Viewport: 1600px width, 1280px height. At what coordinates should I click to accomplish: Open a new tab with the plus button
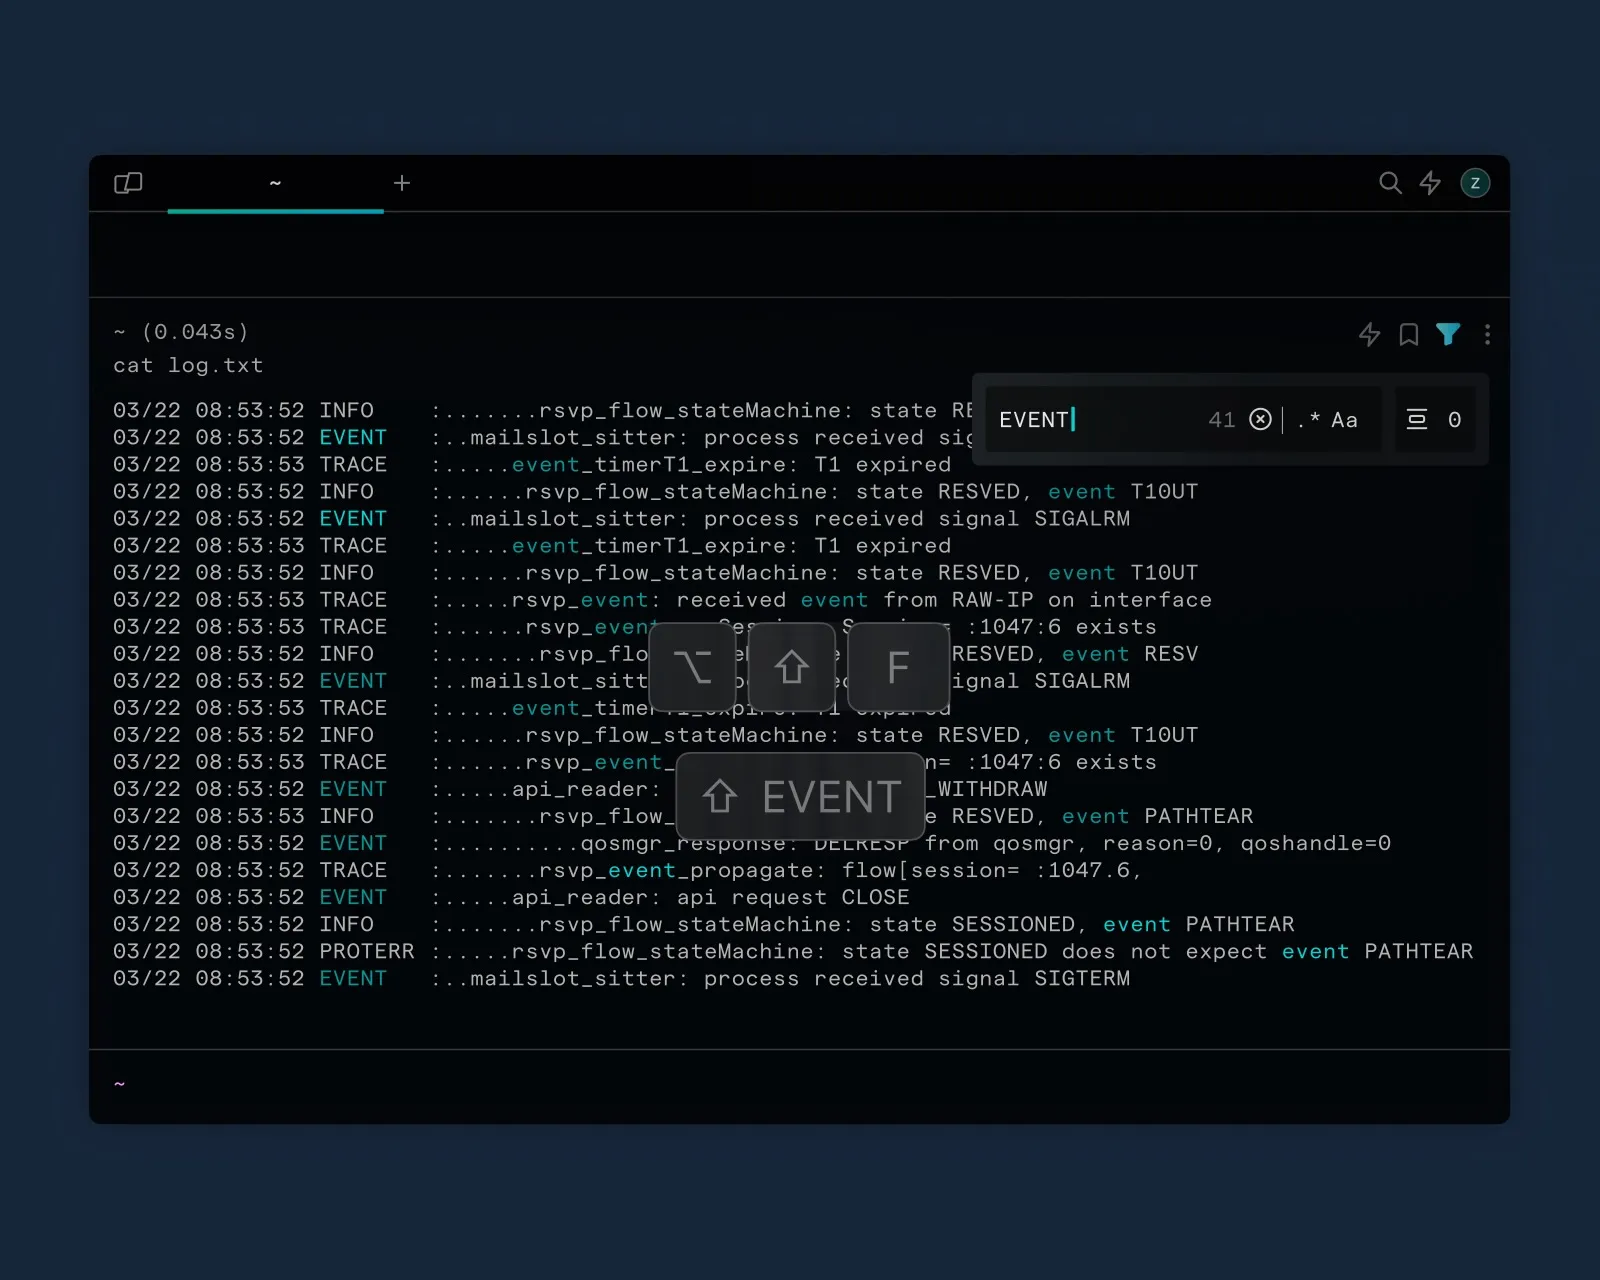[x=402, y=183]
